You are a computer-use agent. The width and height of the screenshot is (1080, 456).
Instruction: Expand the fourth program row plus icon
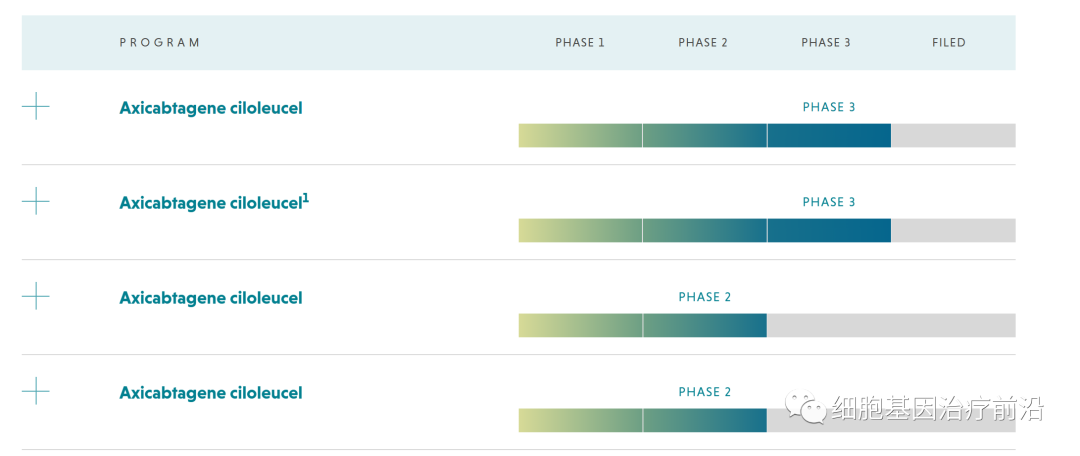(x=35, y=391)
